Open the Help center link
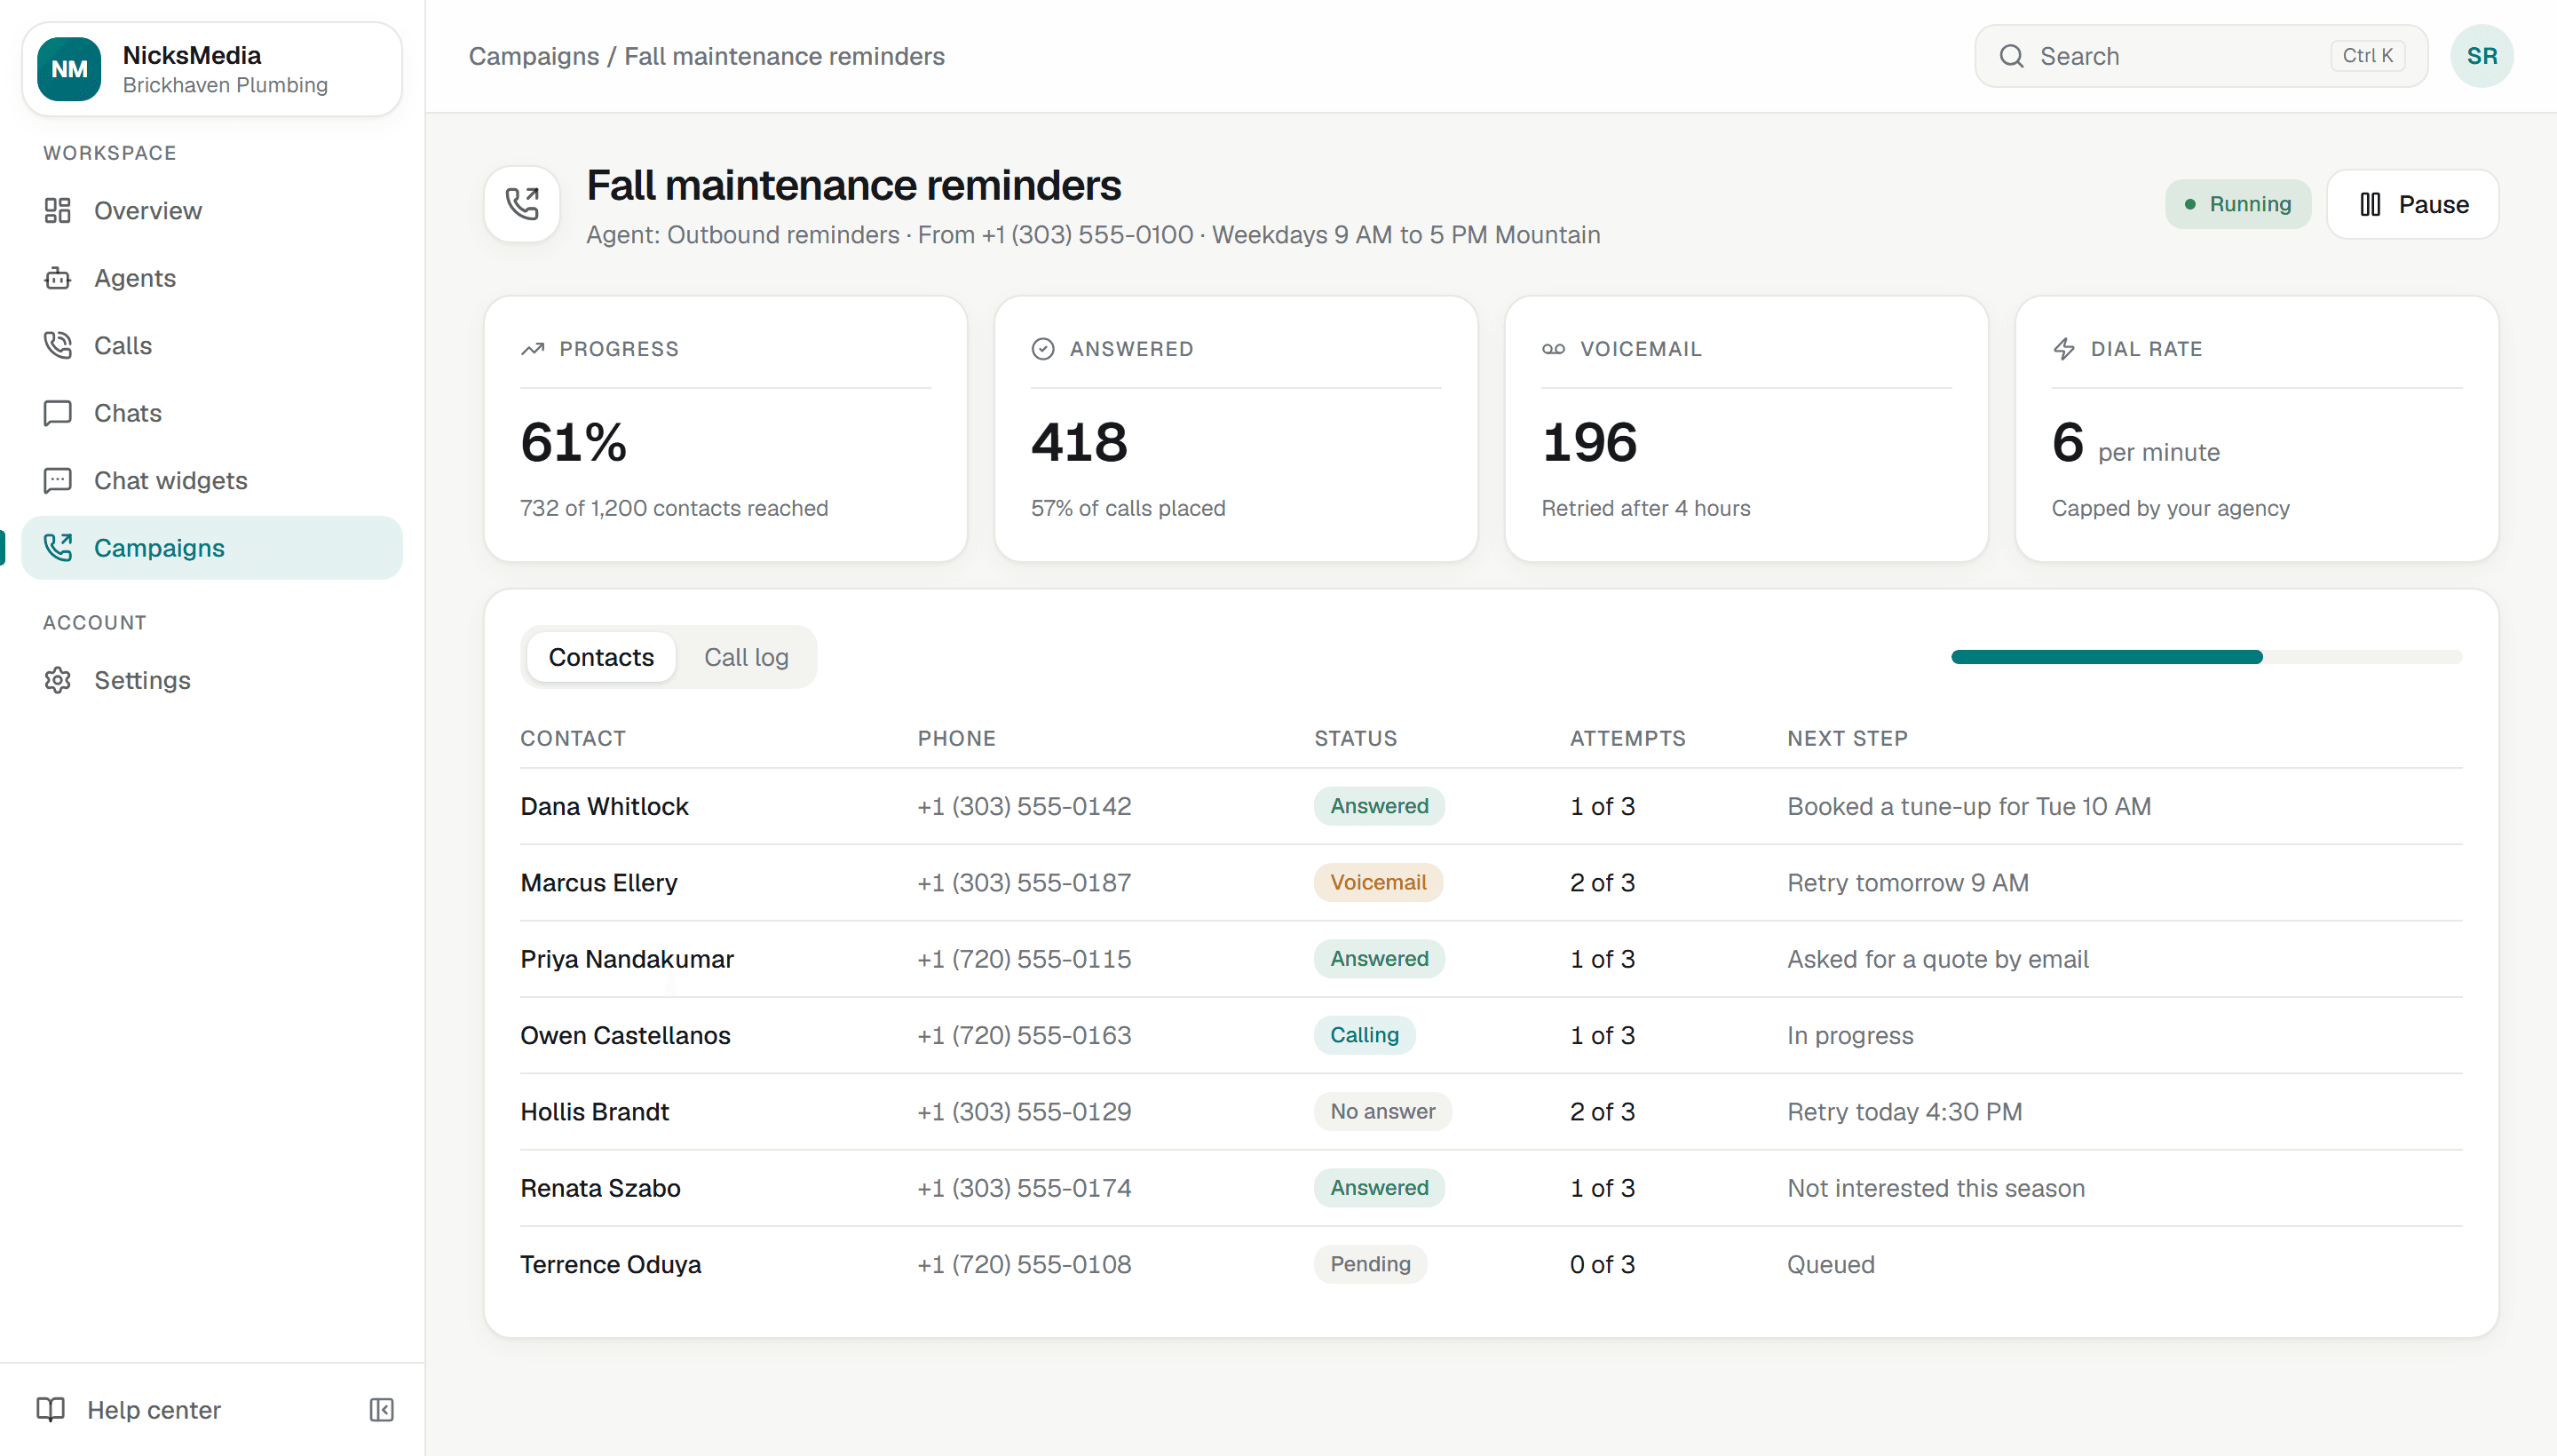This screenshot has height=1456, width=2557. click(154, 1410)
